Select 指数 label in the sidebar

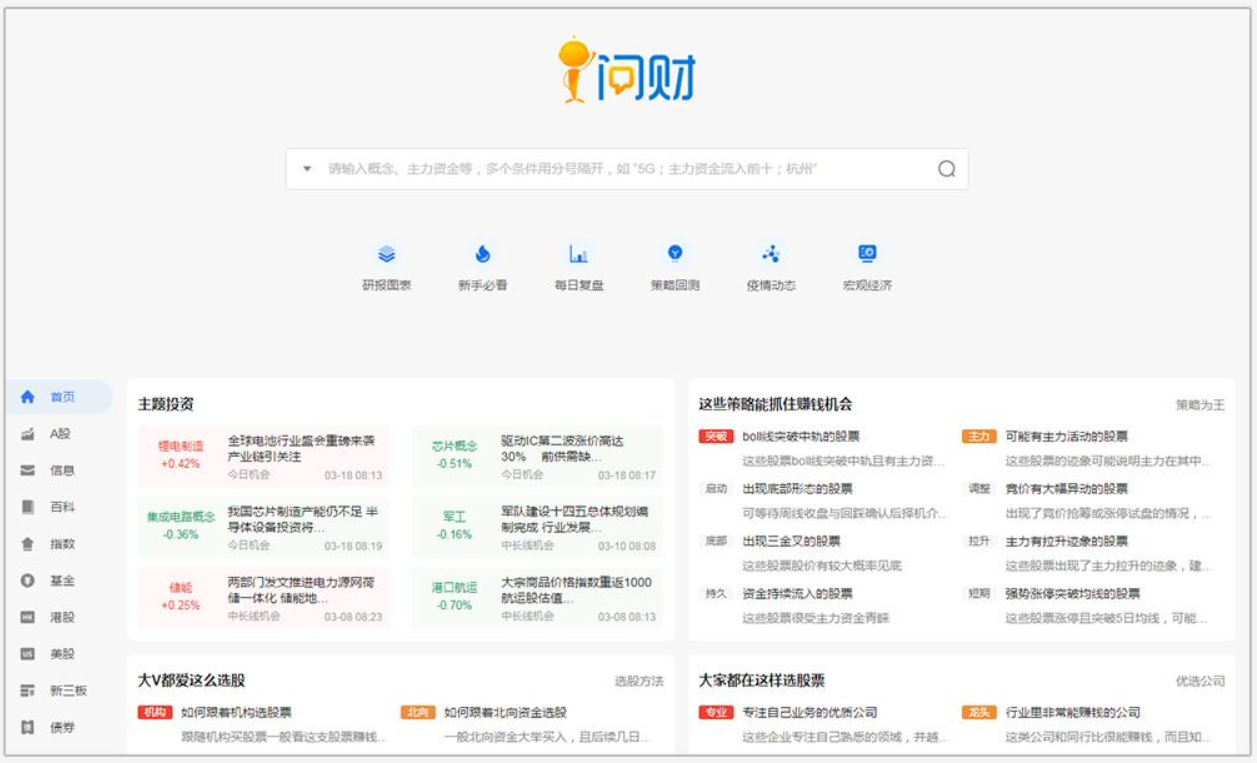(x=62, y=544)
